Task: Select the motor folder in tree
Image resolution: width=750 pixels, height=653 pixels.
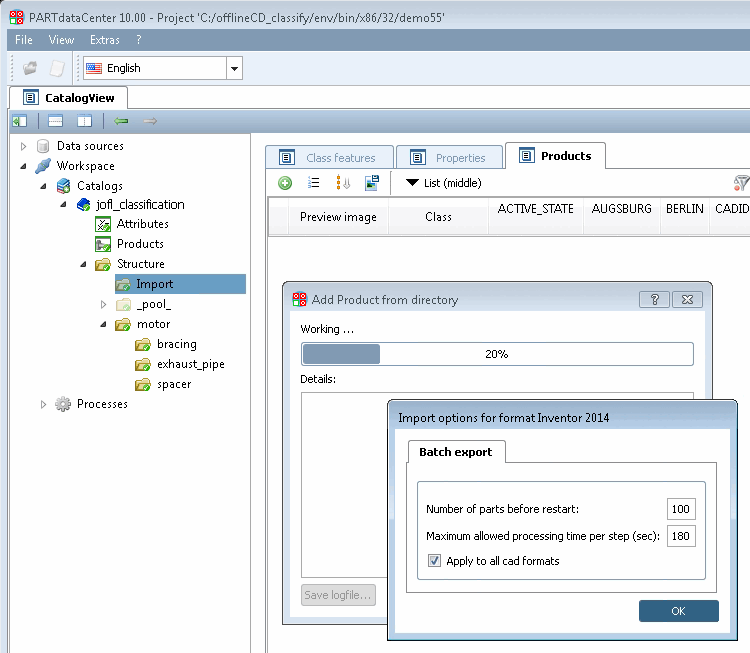Action: click(154, 324)
